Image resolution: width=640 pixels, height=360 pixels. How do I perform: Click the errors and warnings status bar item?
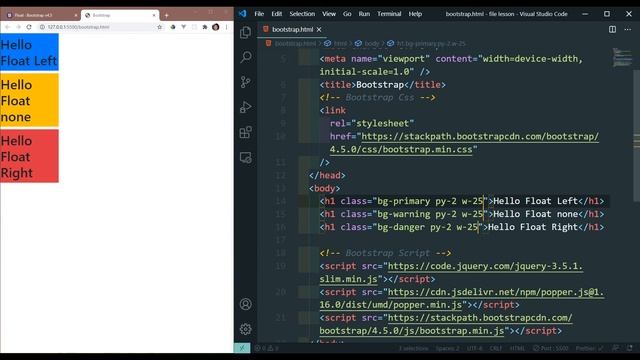267,348
